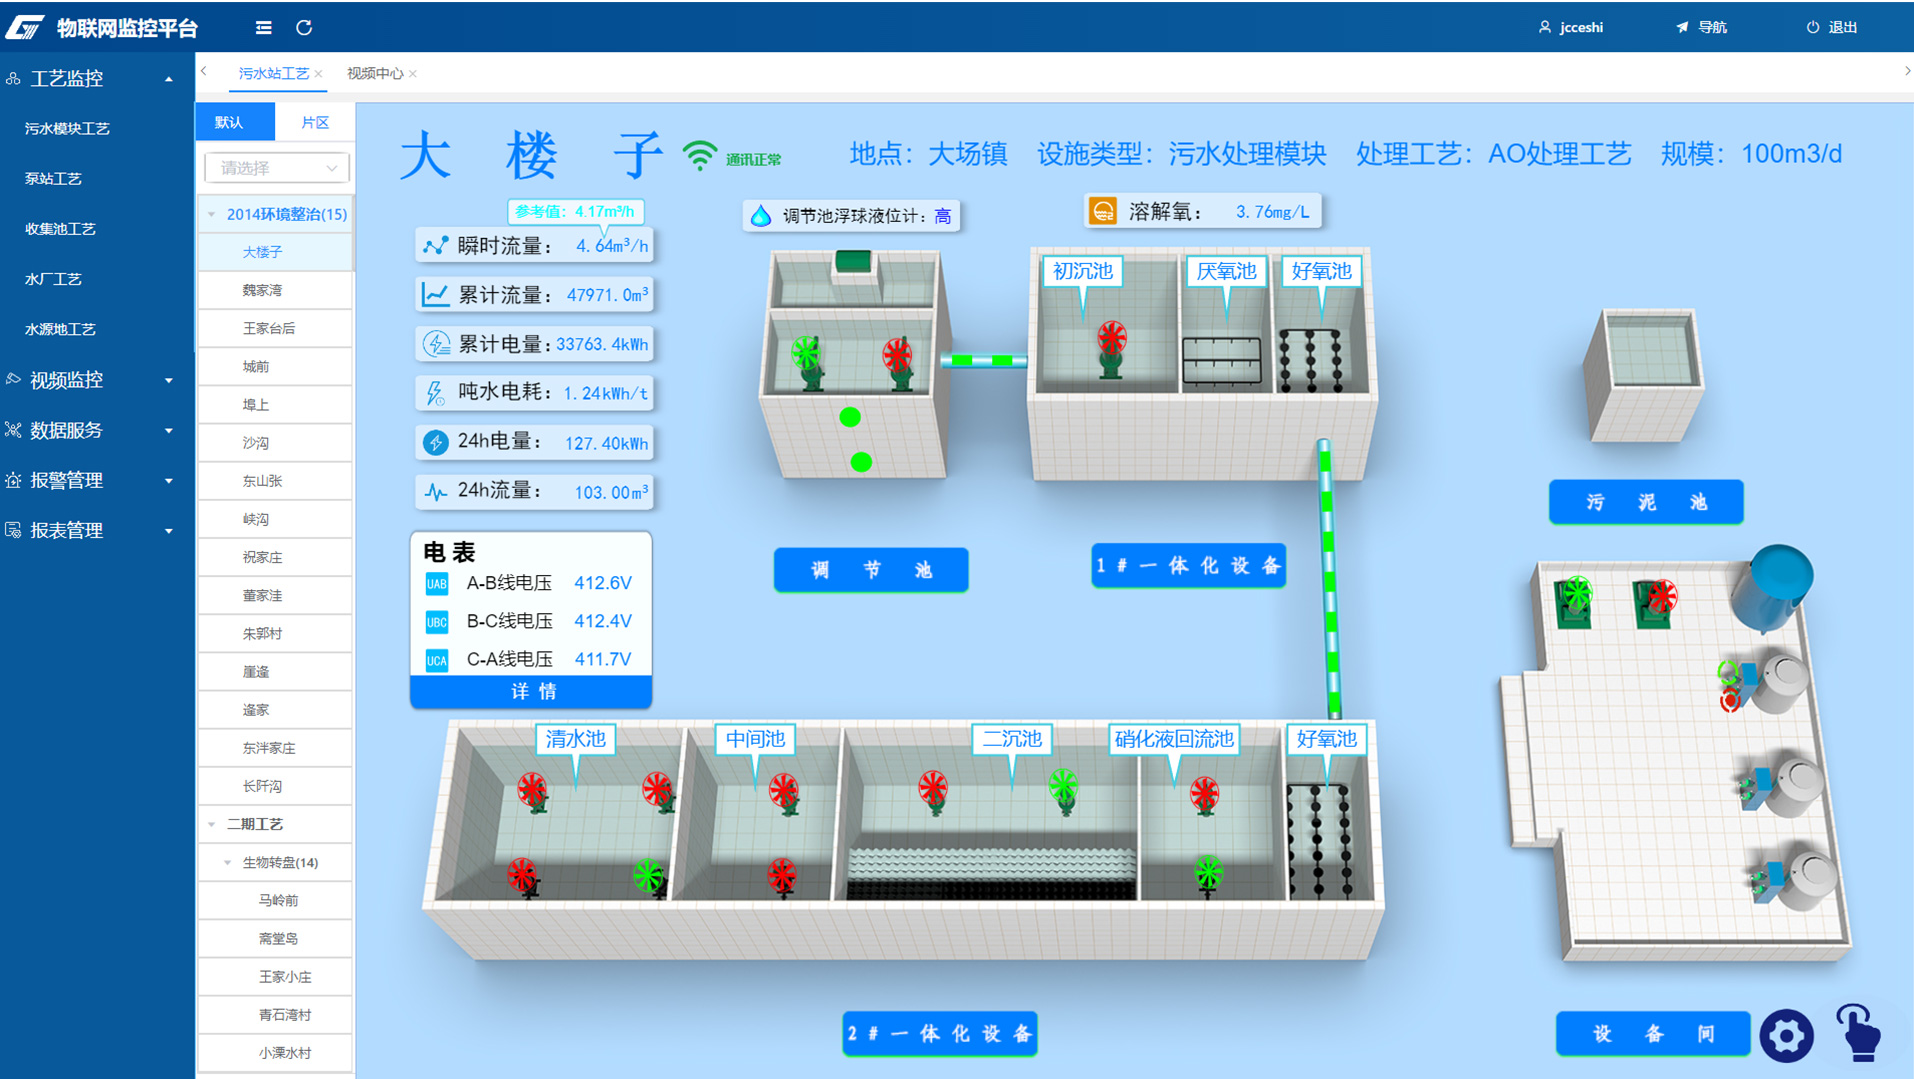The image size is (1914, 1079).
Task: Select 祝家庄 in the site tree
Action: tap(275, 557)
